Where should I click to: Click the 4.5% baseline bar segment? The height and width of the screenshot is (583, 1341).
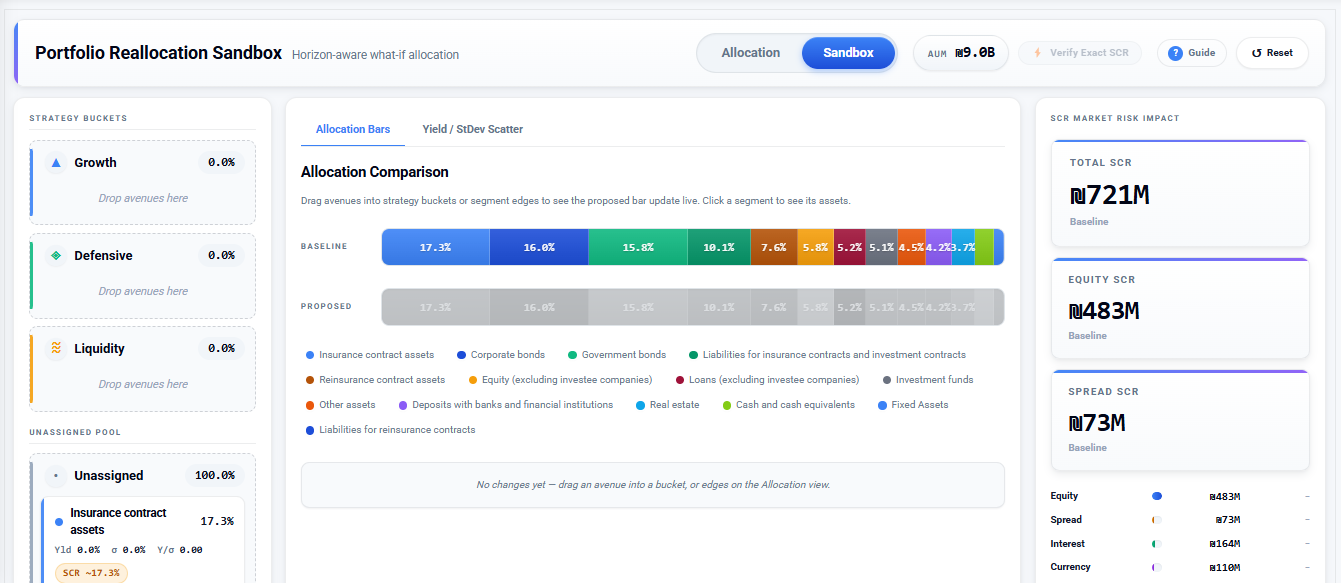tap(911, 247)
